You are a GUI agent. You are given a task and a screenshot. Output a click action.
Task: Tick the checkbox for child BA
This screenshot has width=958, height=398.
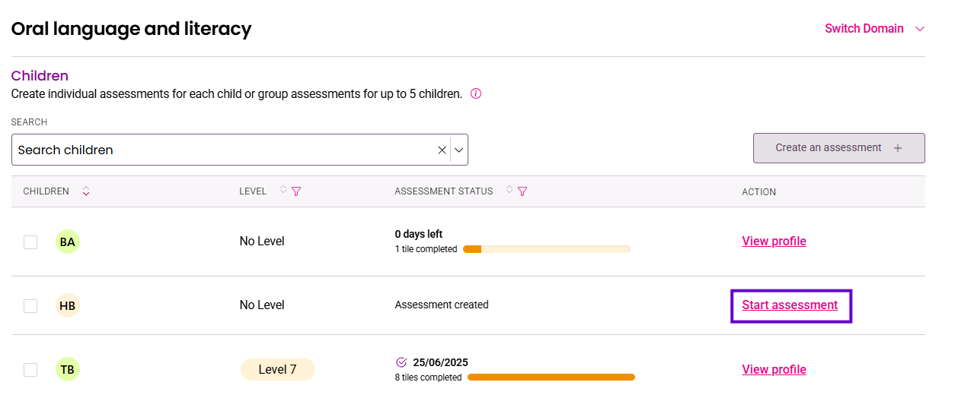pos(31,242)
